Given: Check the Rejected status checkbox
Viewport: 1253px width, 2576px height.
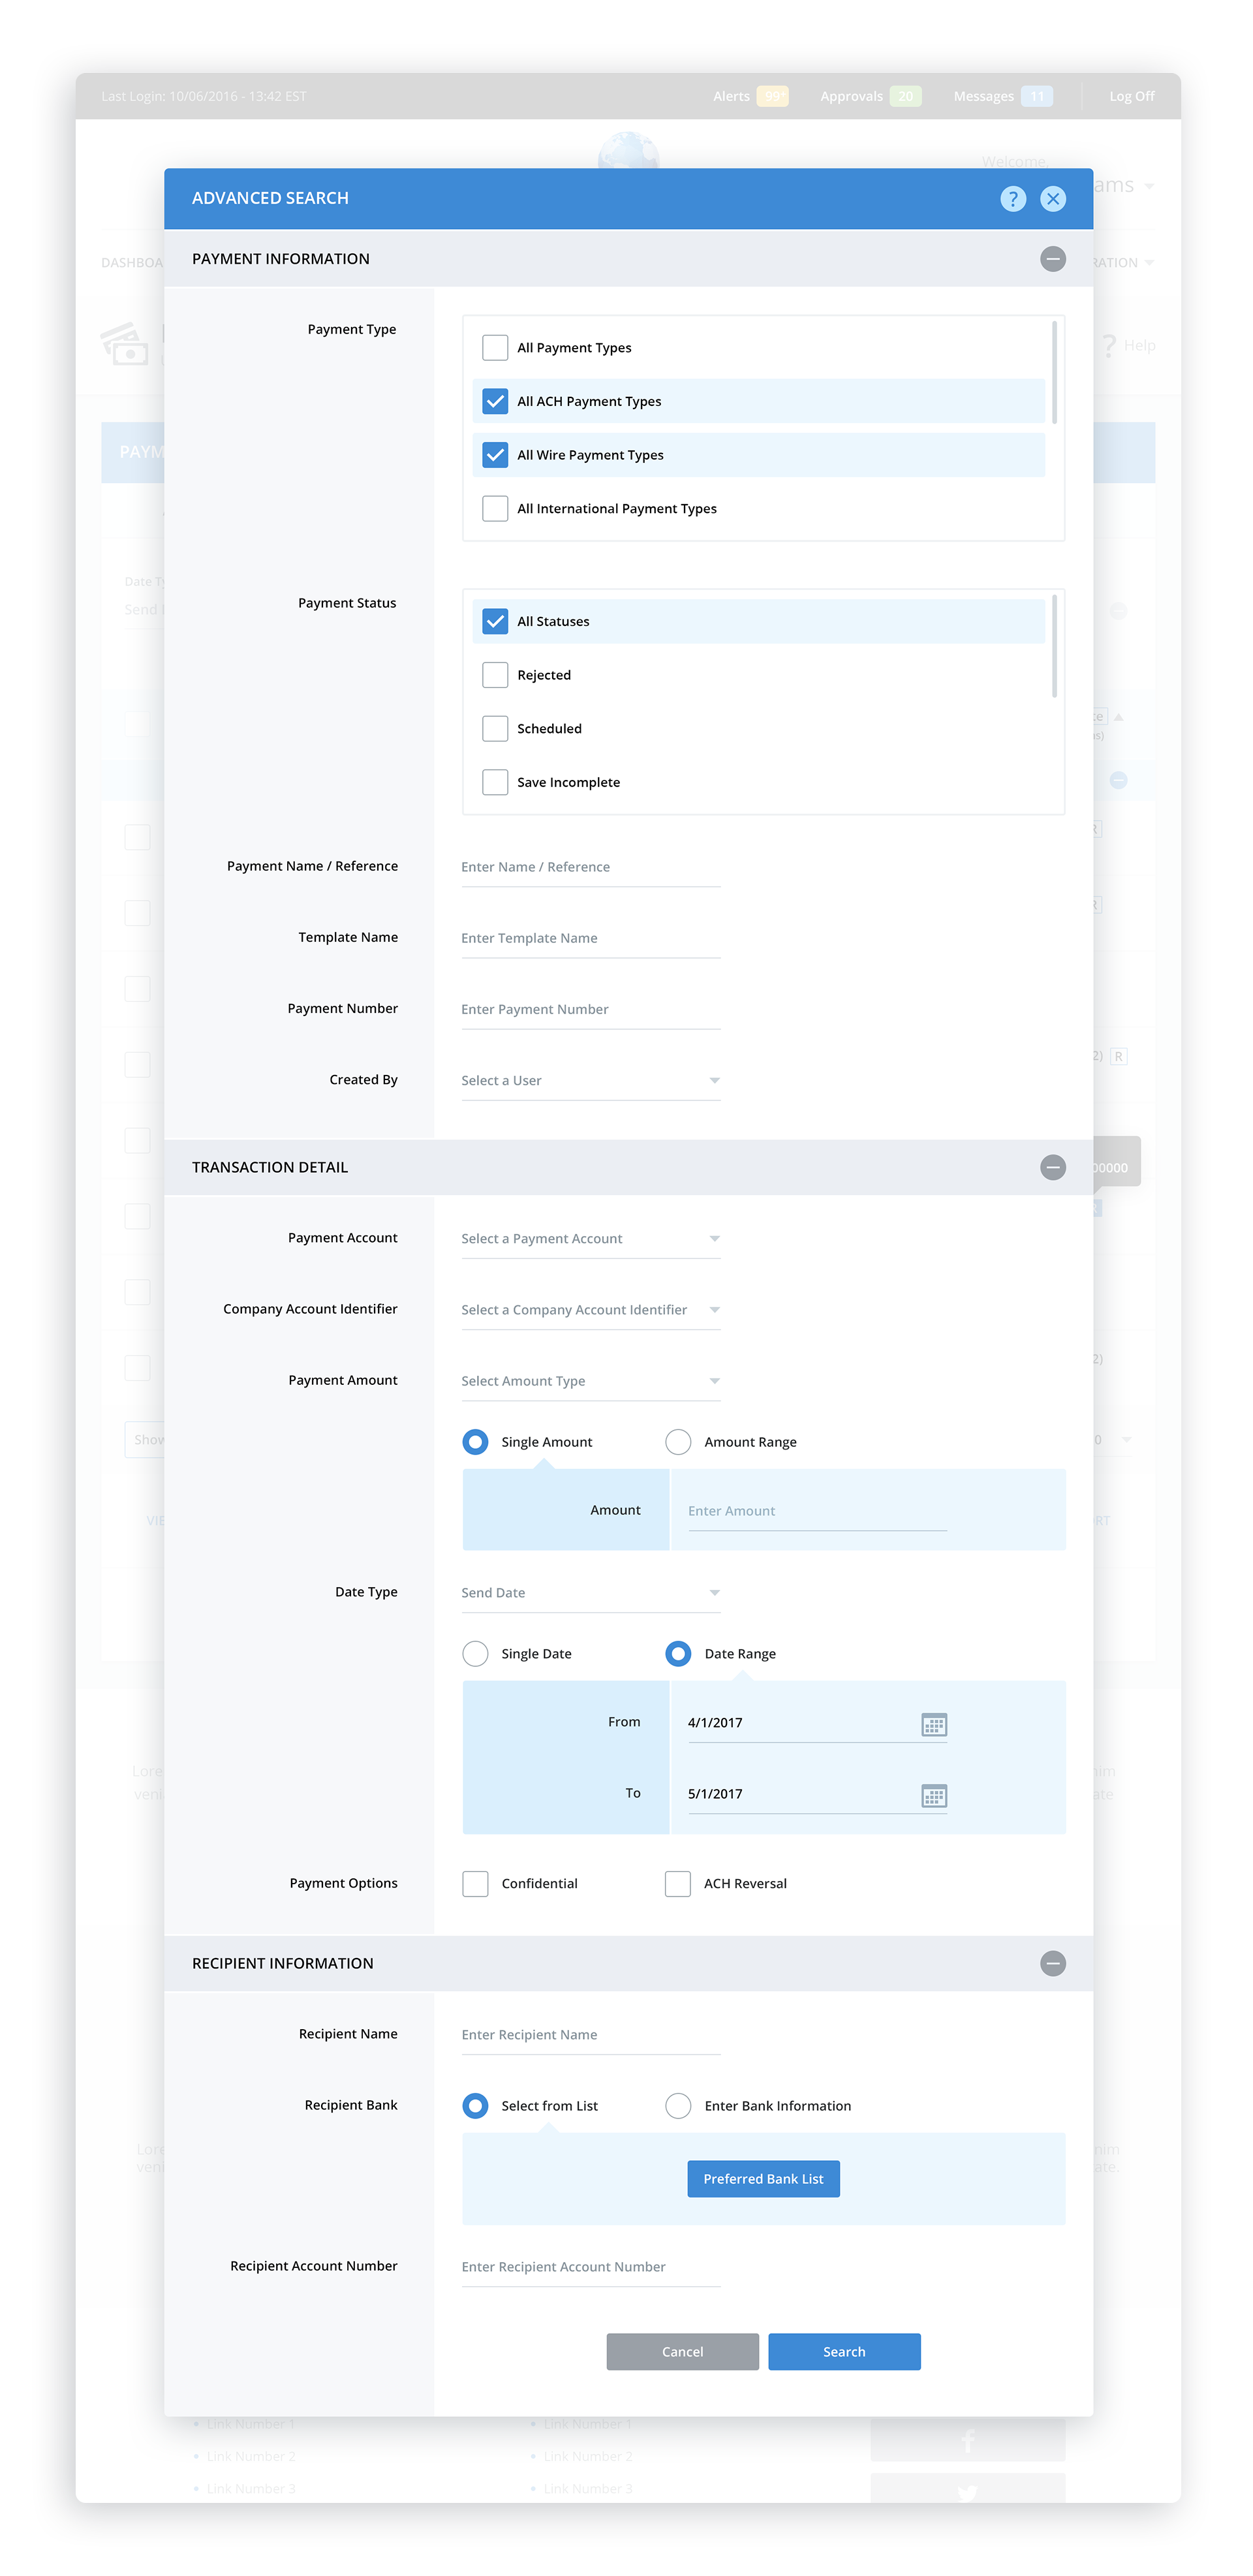Looking at the screenshot, I should tap(495, 675).
